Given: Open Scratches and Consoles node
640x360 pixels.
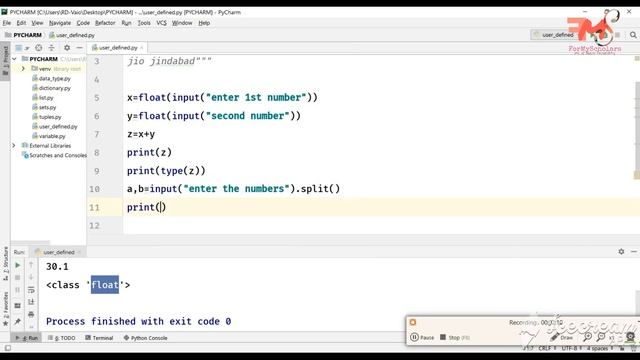Looking at the screenshot, I should click(54, 155).
